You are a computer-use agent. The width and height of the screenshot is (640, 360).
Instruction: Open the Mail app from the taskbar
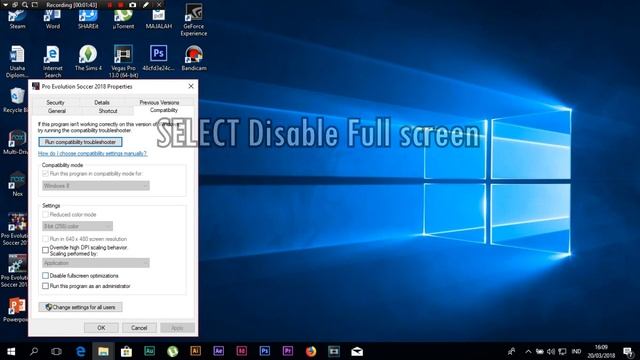357,351
